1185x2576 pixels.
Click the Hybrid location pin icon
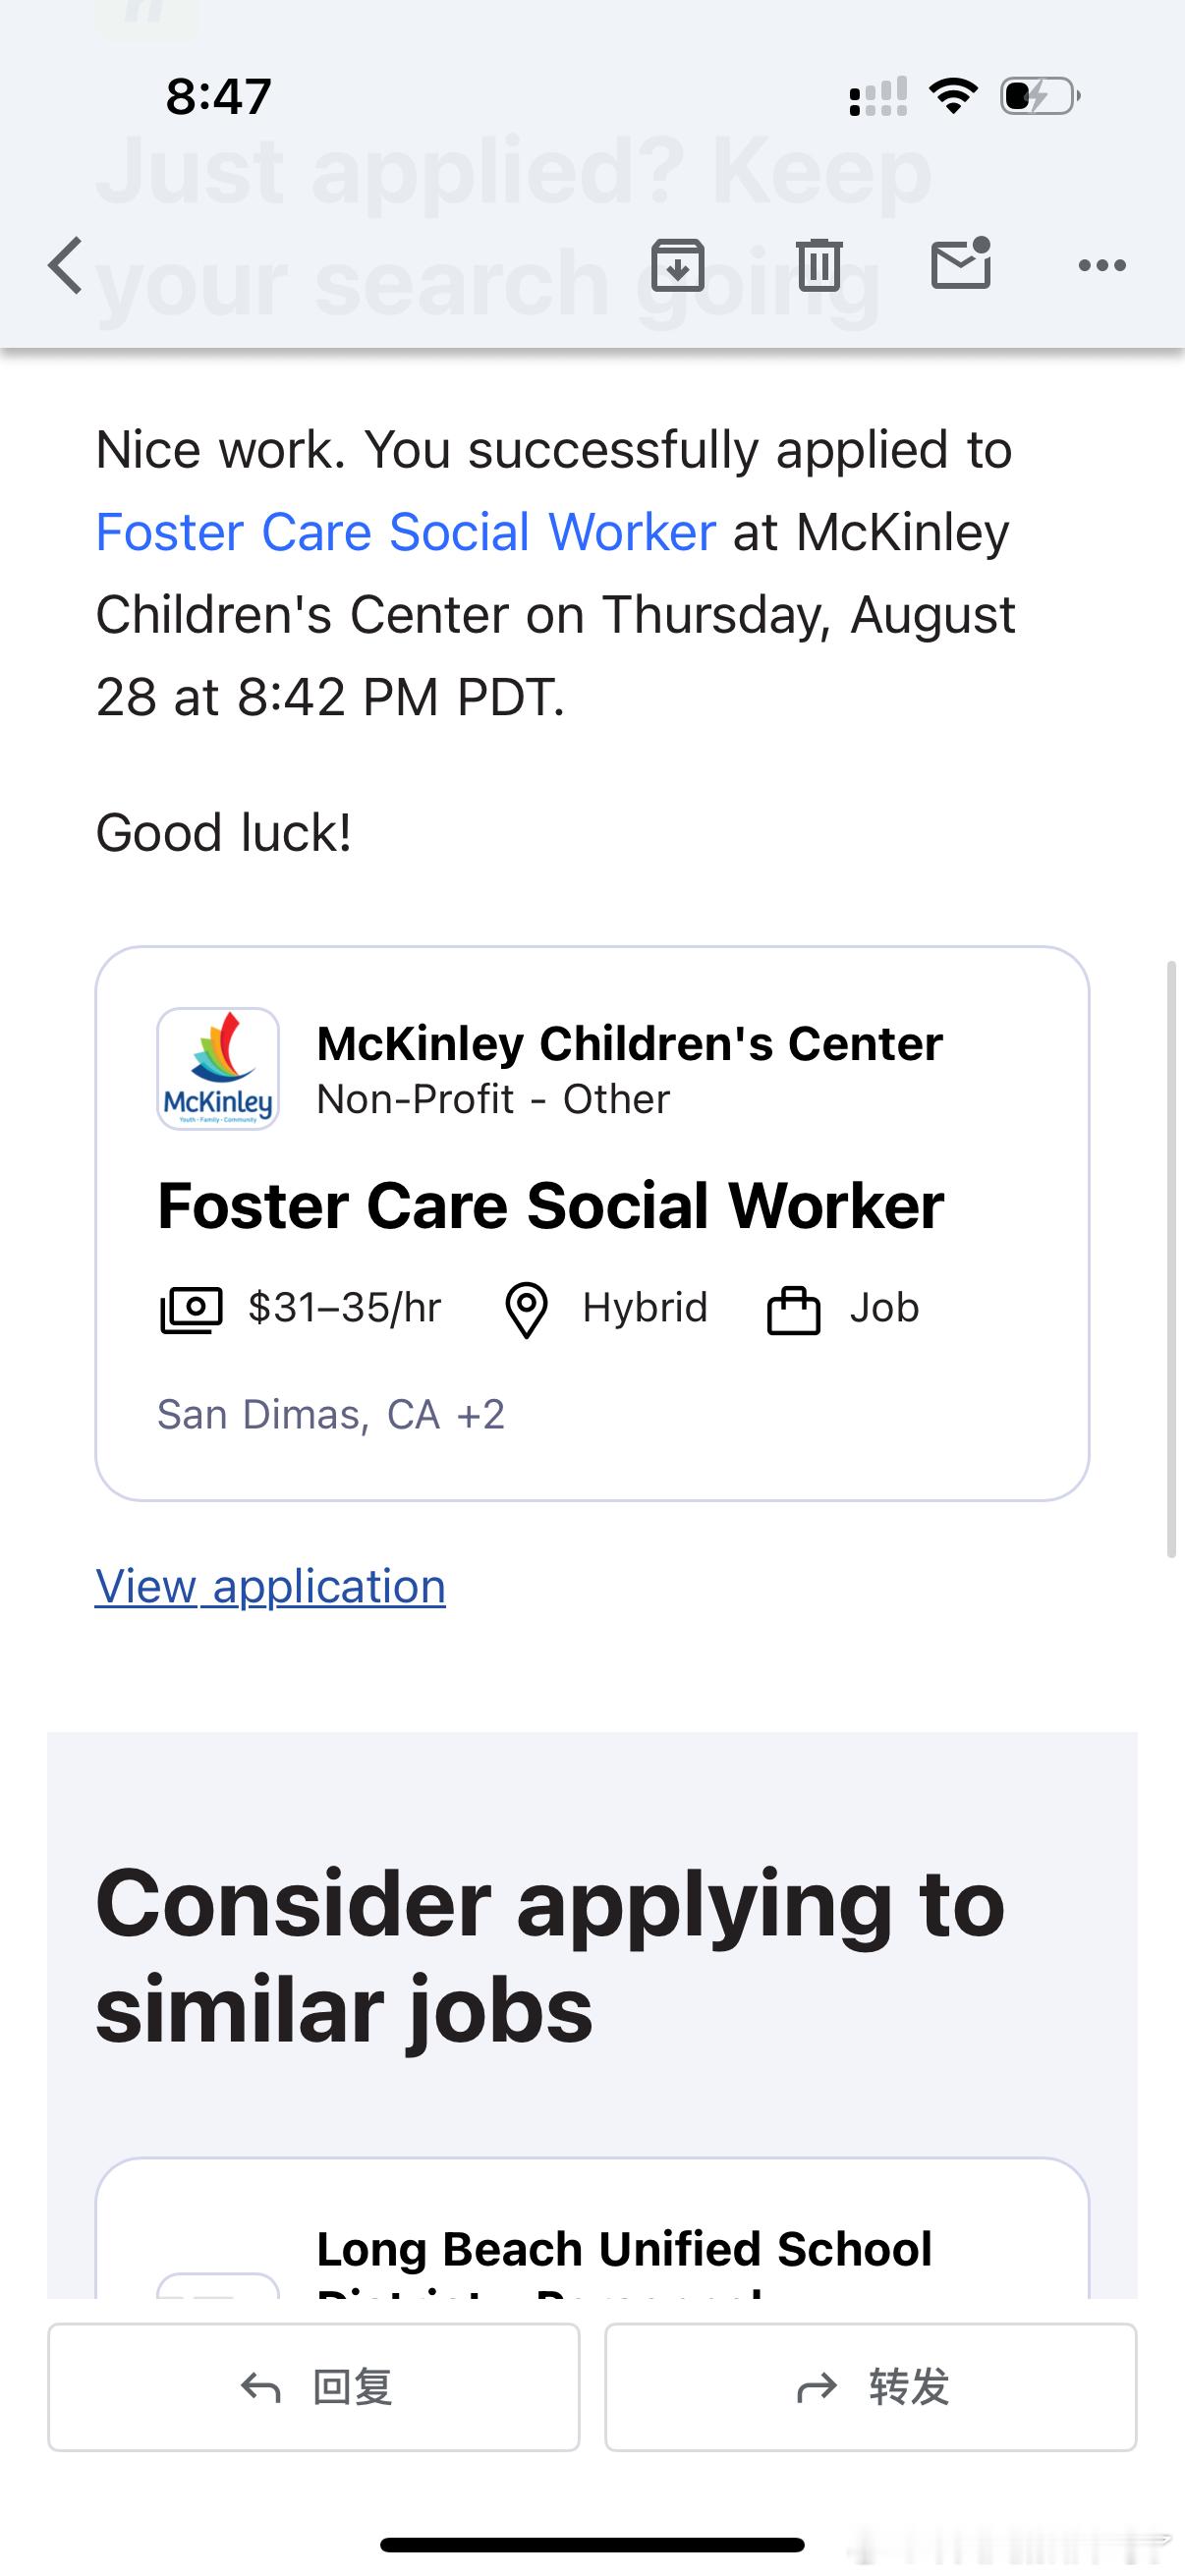tap(526, 1310)
